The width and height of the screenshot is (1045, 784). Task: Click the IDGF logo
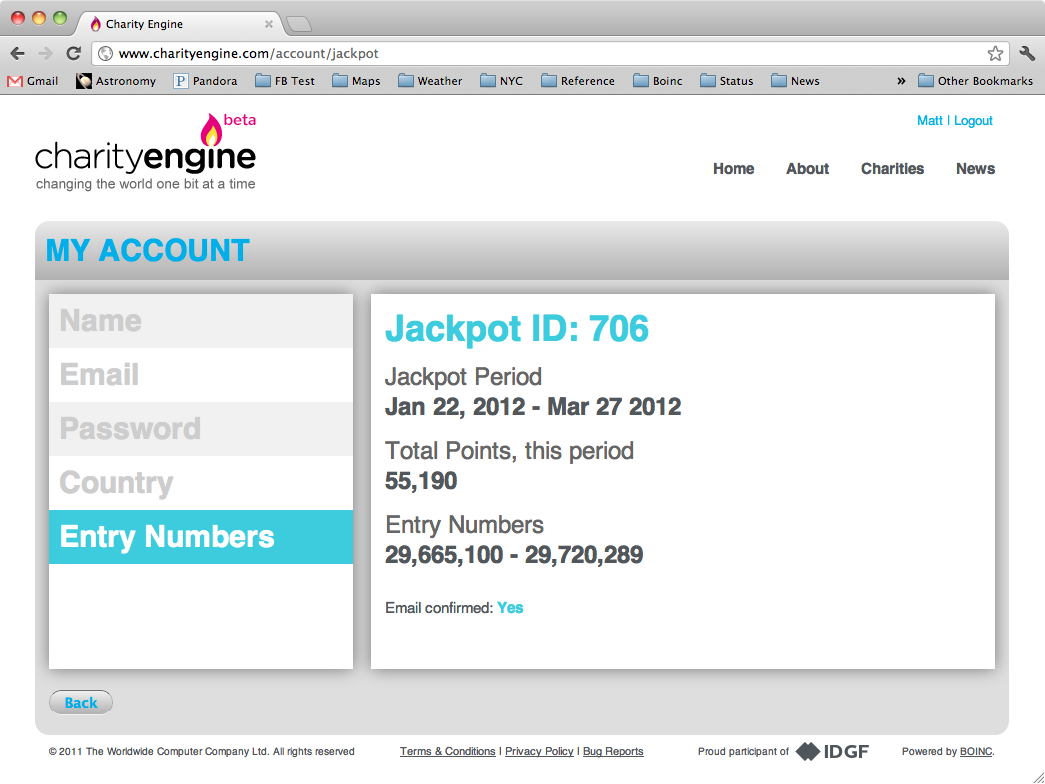point(832,751)
